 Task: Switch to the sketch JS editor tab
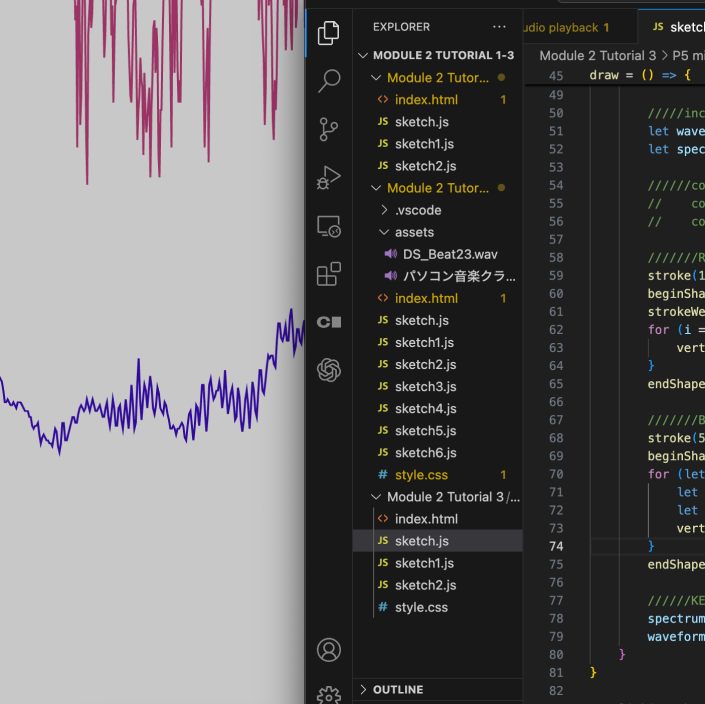coord(672,27)
